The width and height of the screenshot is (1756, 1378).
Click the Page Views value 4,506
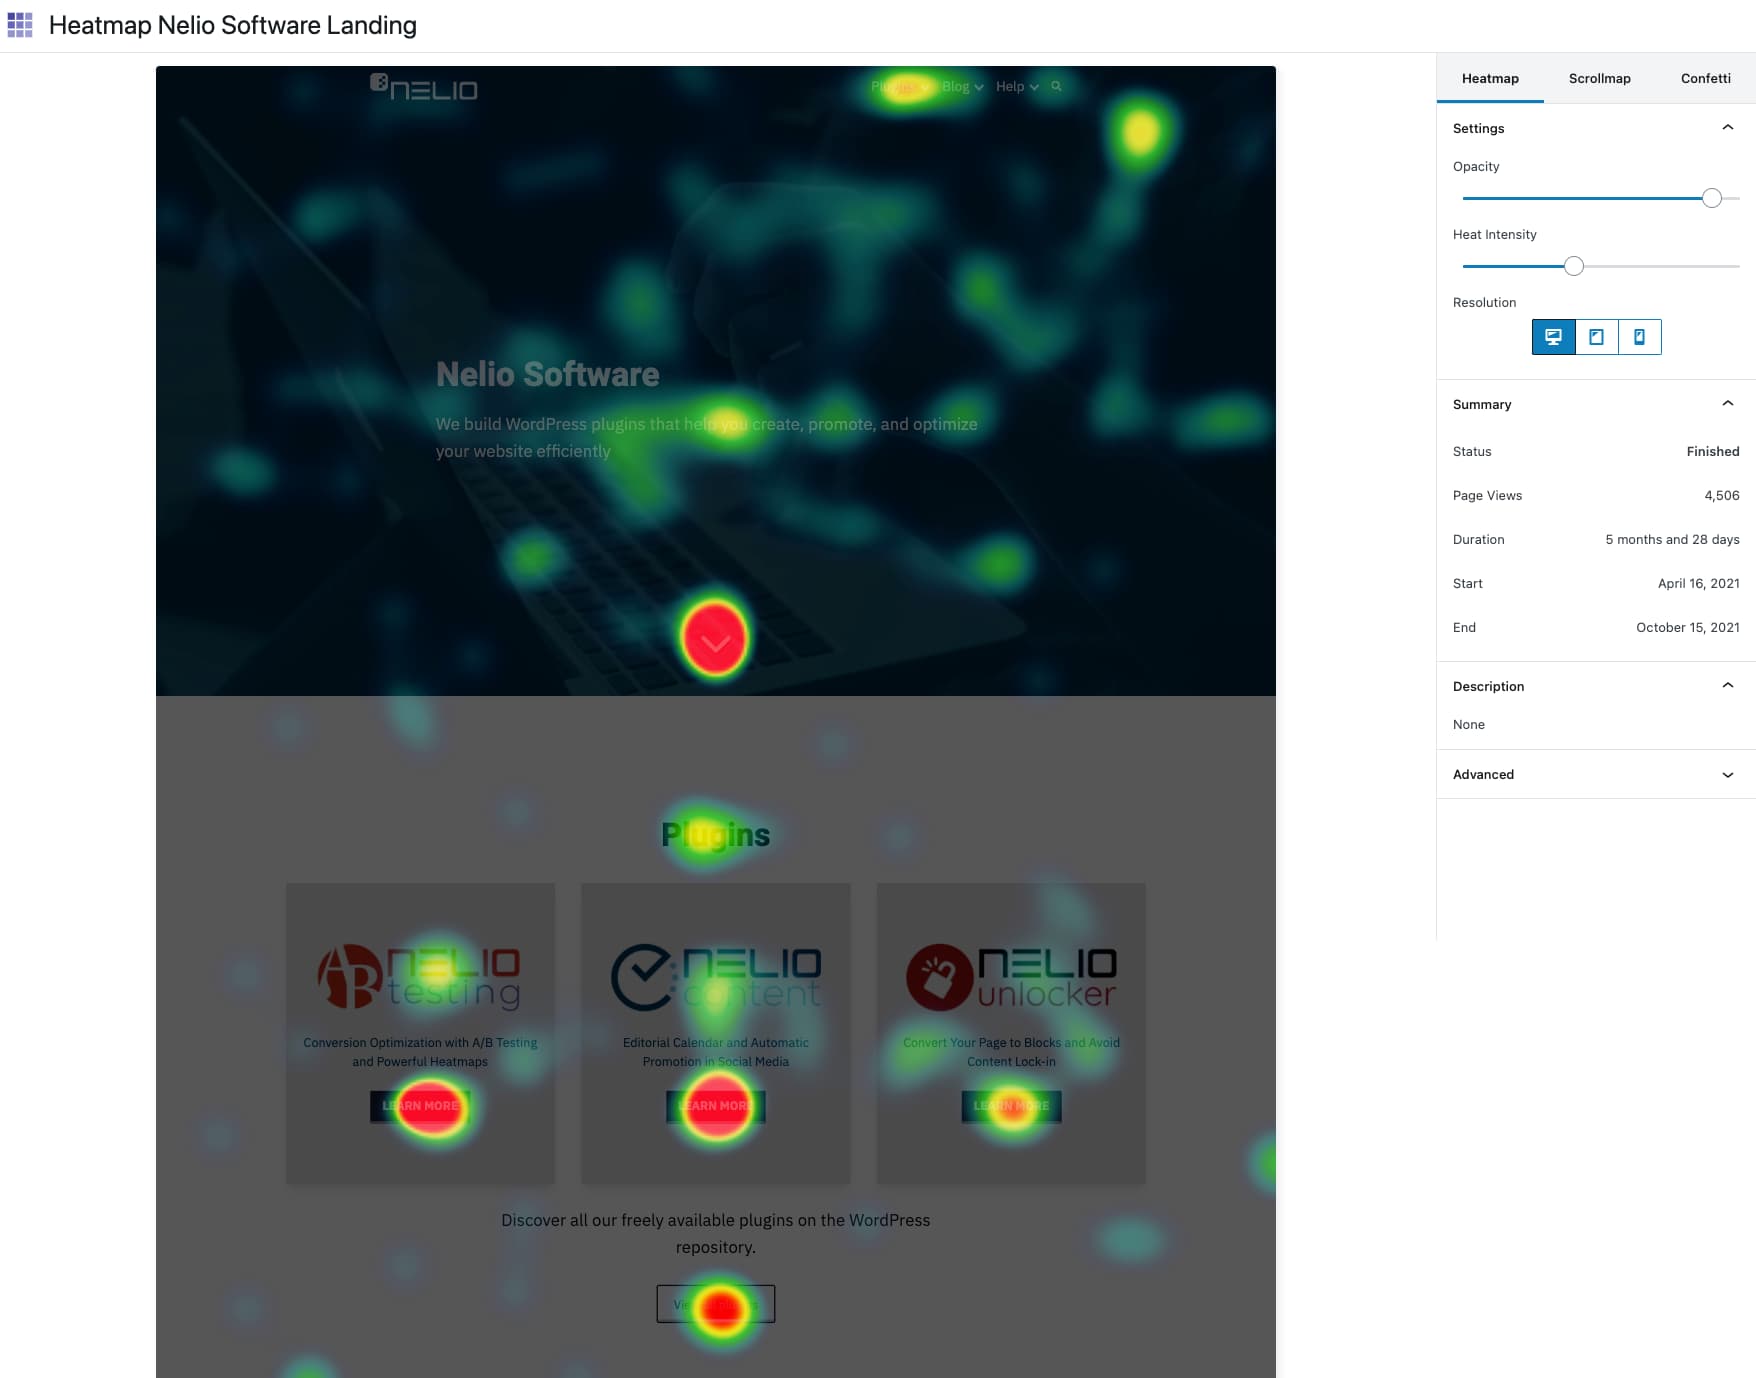point(1721,496)
